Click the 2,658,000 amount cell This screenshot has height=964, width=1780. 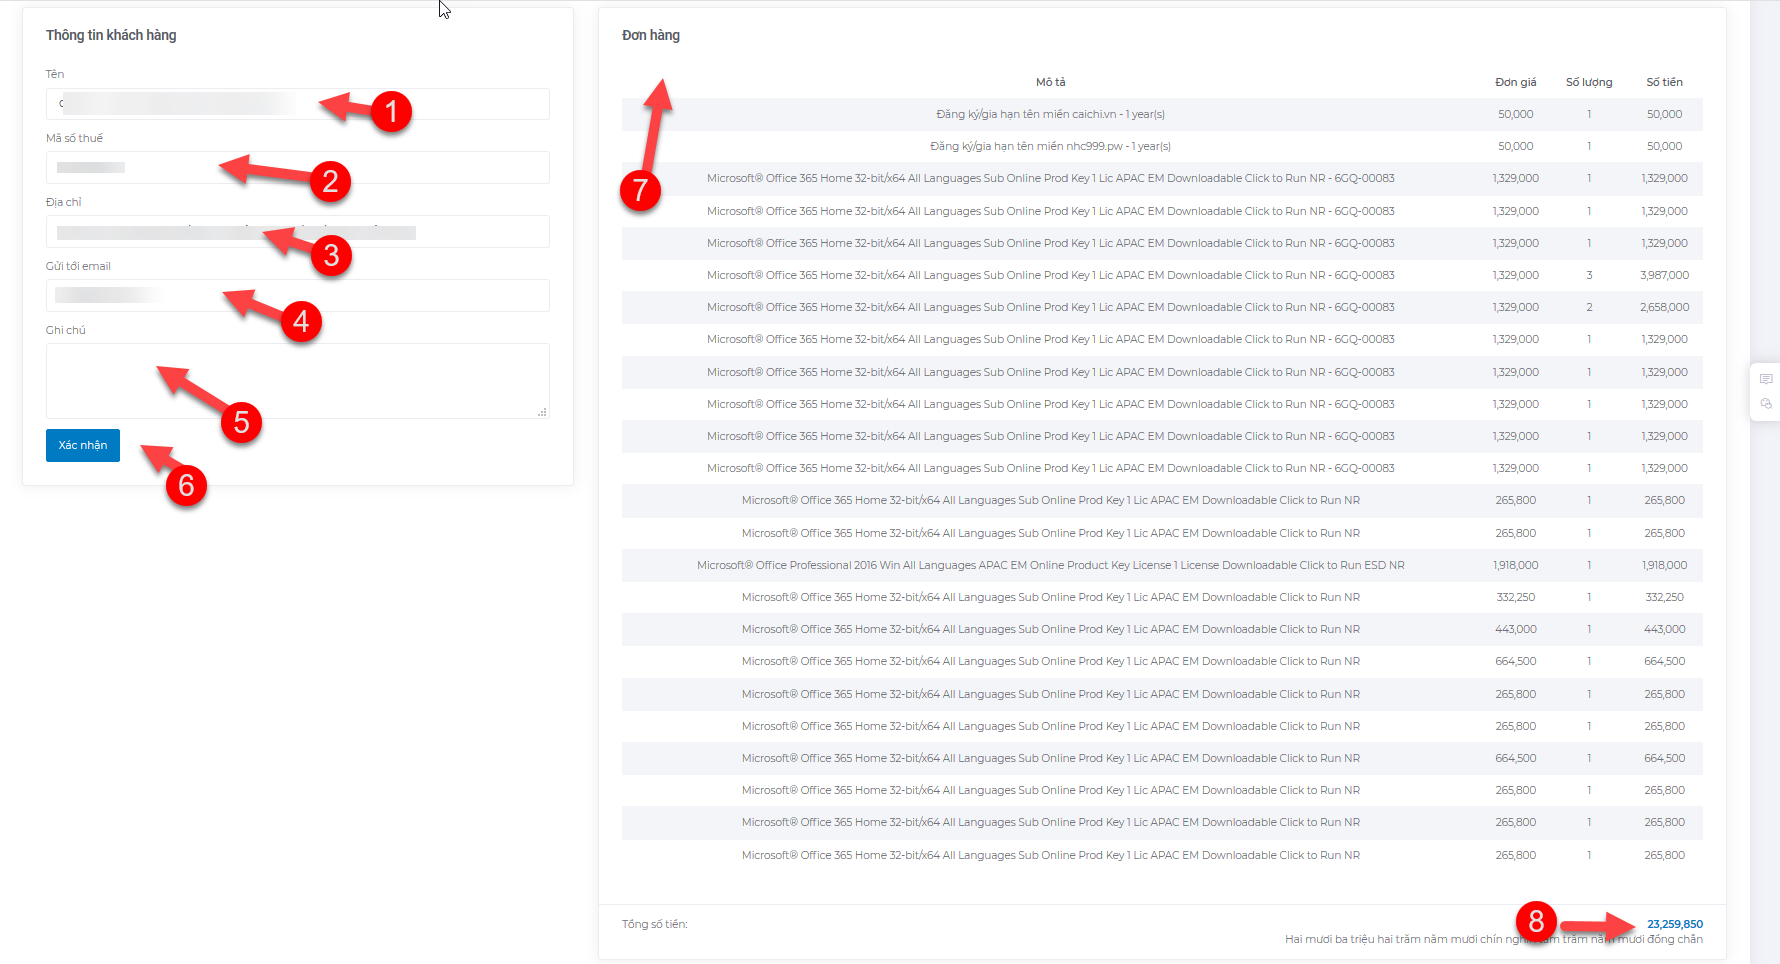click(x=1665, y=307)
